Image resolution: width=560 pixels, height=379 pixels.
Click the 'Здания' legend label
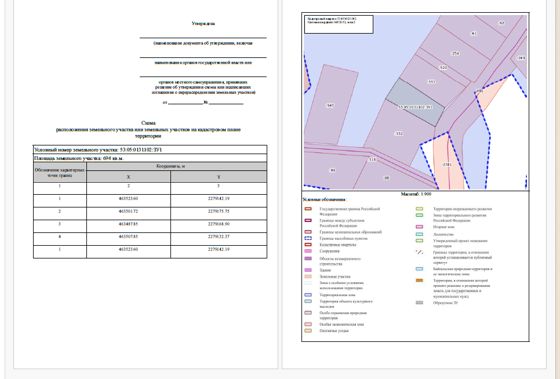pos(325,270)
